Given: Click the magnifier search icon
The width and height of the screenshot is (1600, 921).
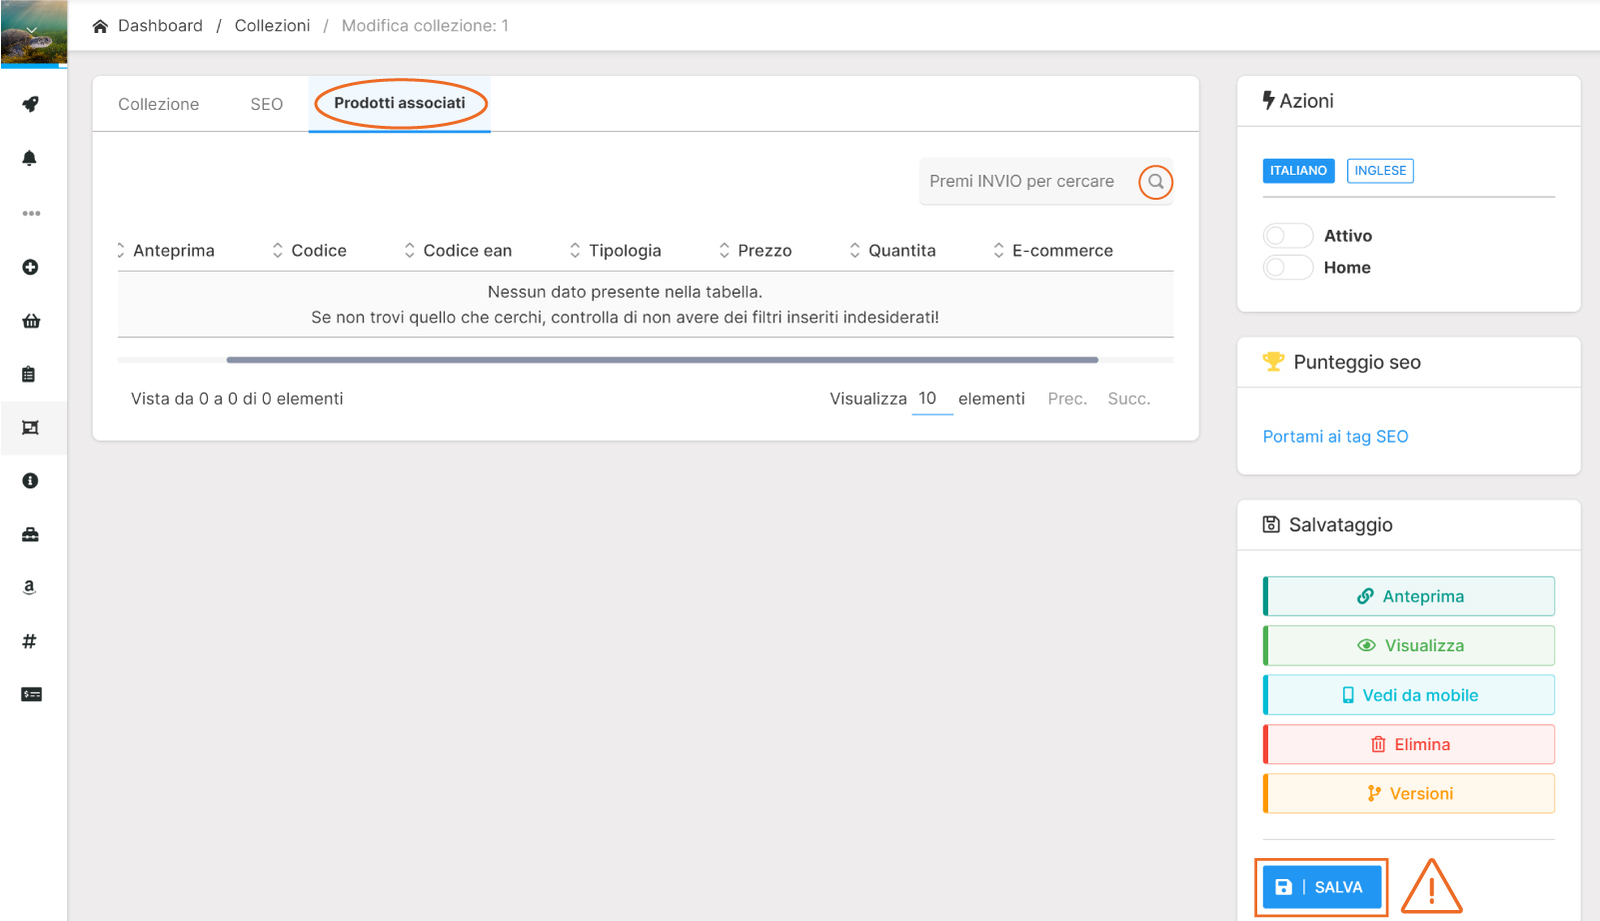Looking at the screenshot, I should (x=1155, y=182).
